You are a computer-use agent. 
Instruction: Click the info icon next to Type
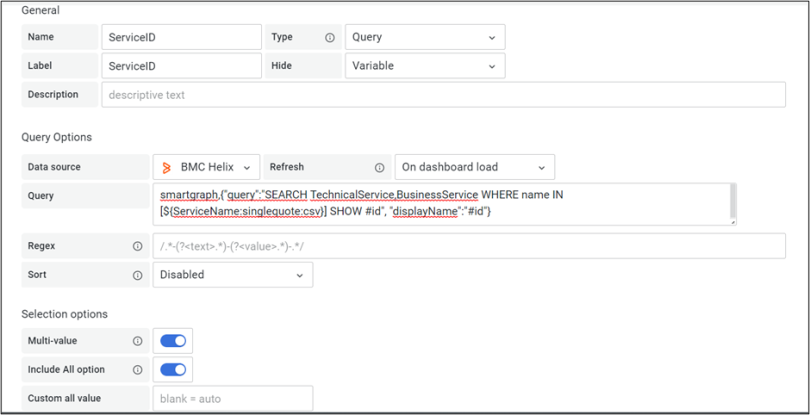pos(330,38)
